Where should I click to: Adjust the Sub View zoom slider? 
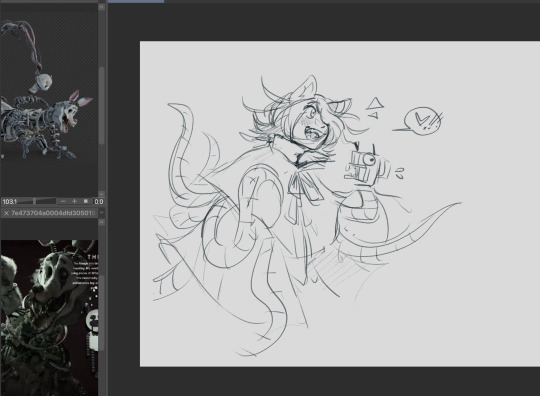click(x=34, y=201)
